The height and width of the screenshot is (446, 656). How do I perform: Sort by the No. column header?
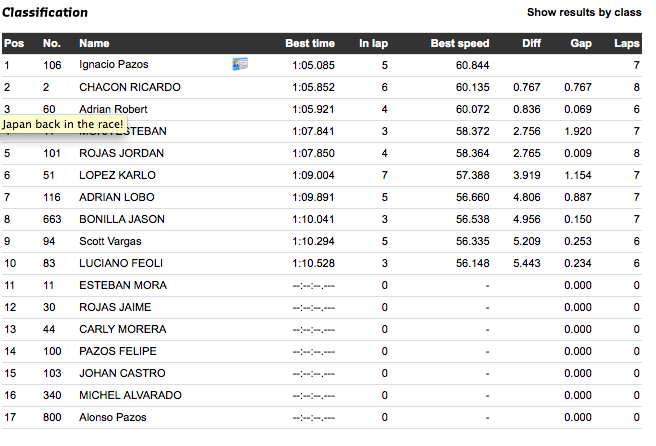(52, 44)
